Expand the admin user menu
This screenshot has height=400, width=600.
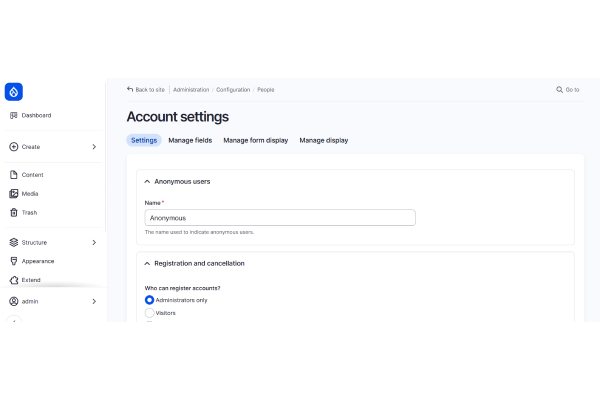coord(94,301)
